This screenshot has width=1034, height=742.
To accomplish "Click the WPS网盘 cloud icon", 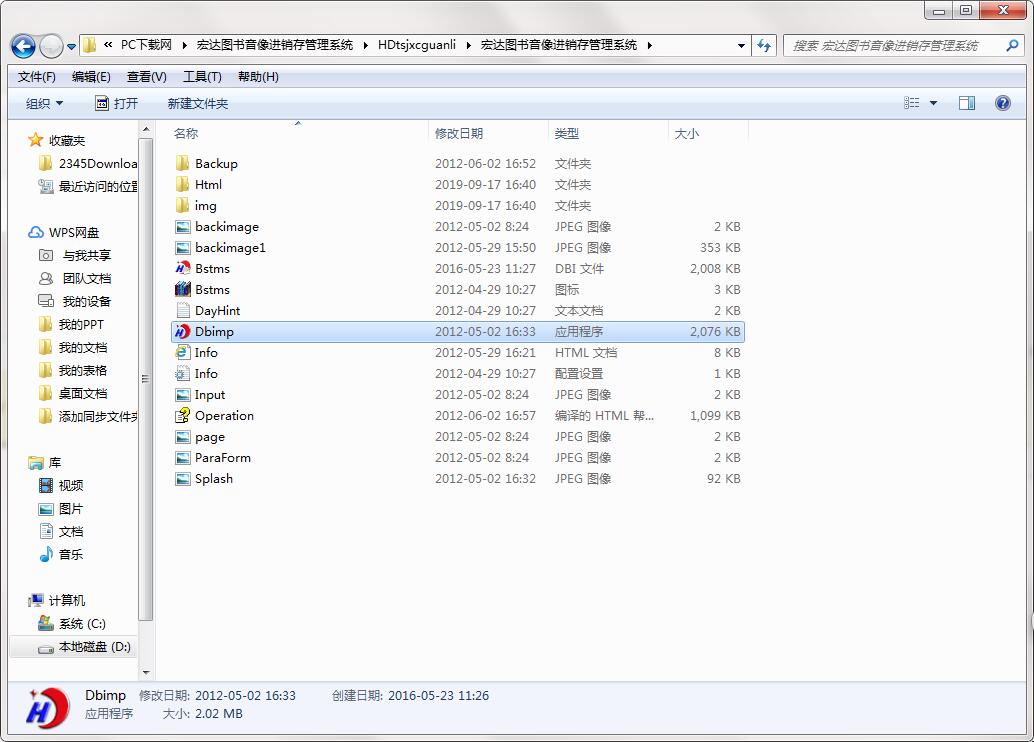I will click(x=36, y=233).
